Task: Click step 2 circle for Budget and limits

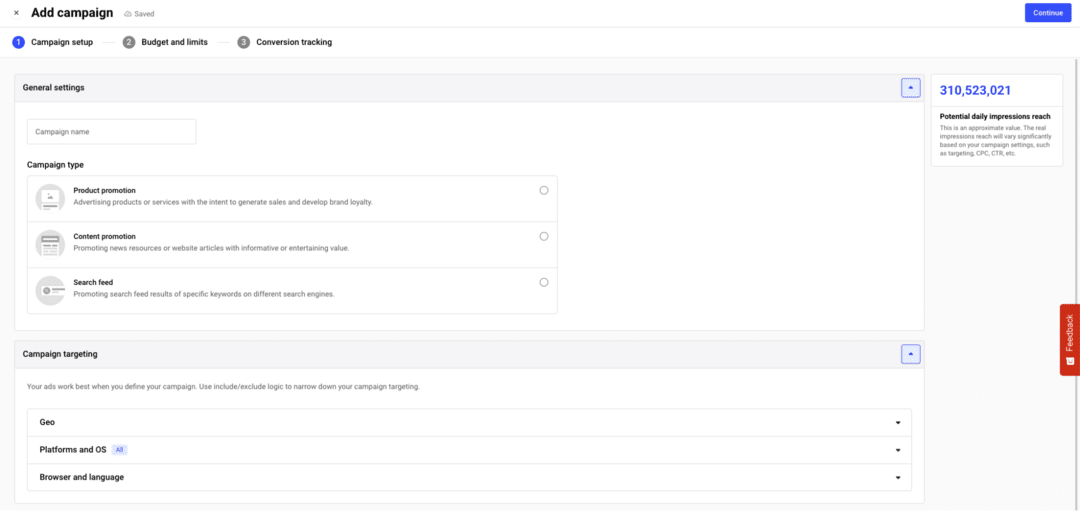Action: (x=129, y=42)
